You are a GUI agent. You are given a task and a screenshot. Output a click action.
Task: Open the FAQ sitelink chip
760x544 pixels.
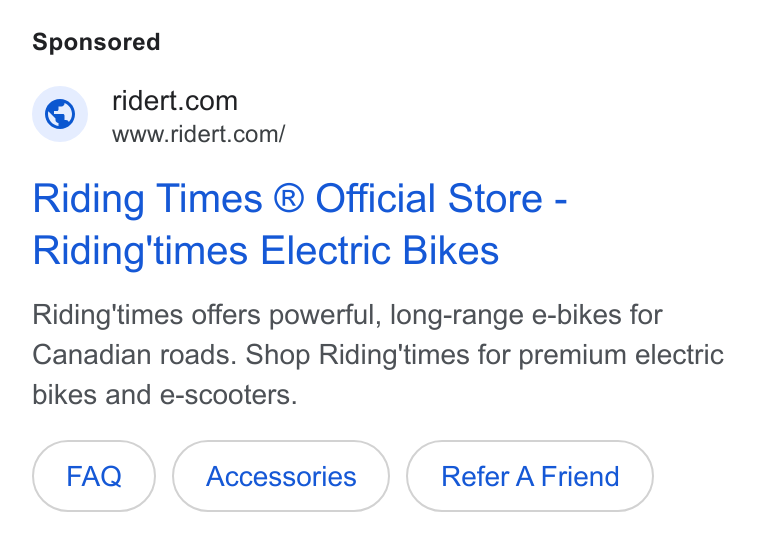94,476
